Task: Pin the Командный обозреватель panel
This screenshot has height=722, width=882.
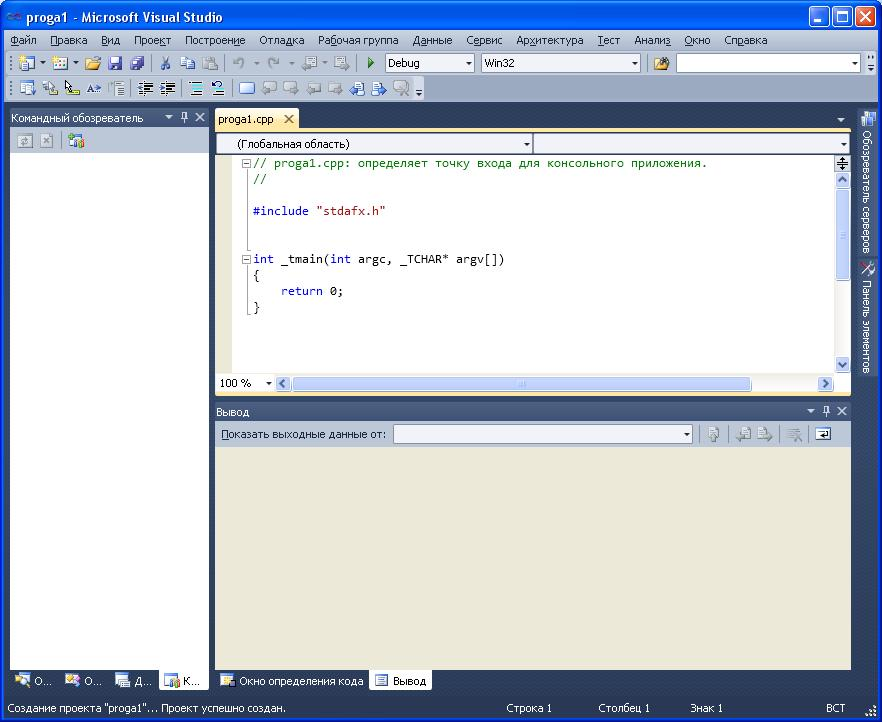Action: (x=184, y=117)
